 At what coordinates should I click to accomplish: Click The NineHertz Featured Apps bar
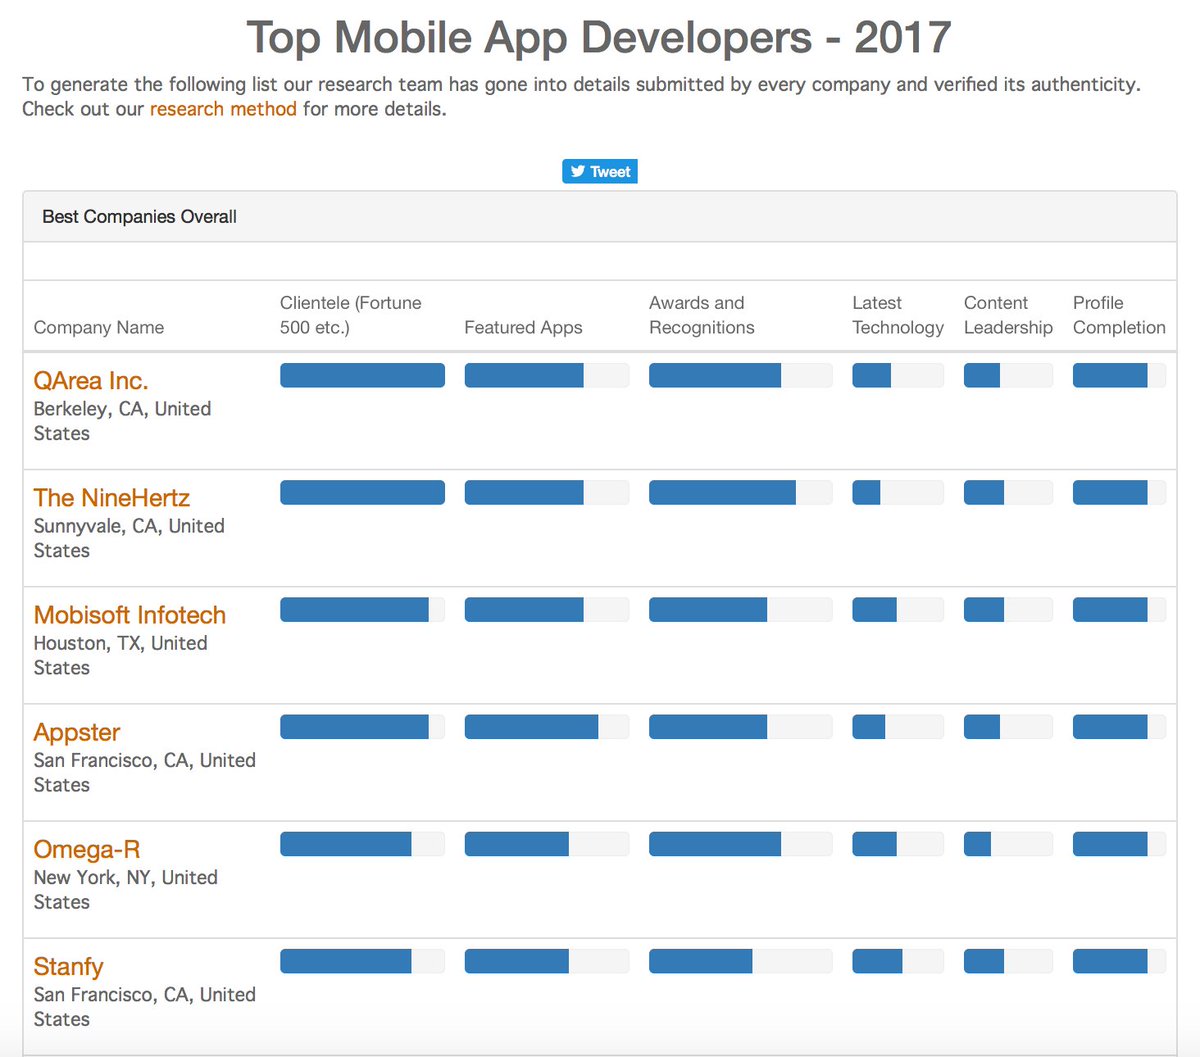[x=547, y=492]
